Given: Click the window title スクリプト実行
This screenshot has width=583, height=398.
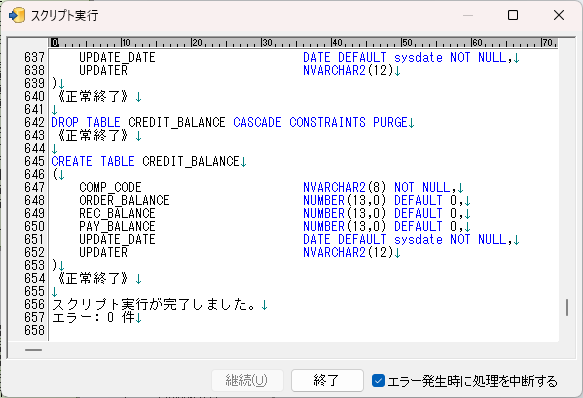Looking at the screenshot, I should click(x=64, y=16).
